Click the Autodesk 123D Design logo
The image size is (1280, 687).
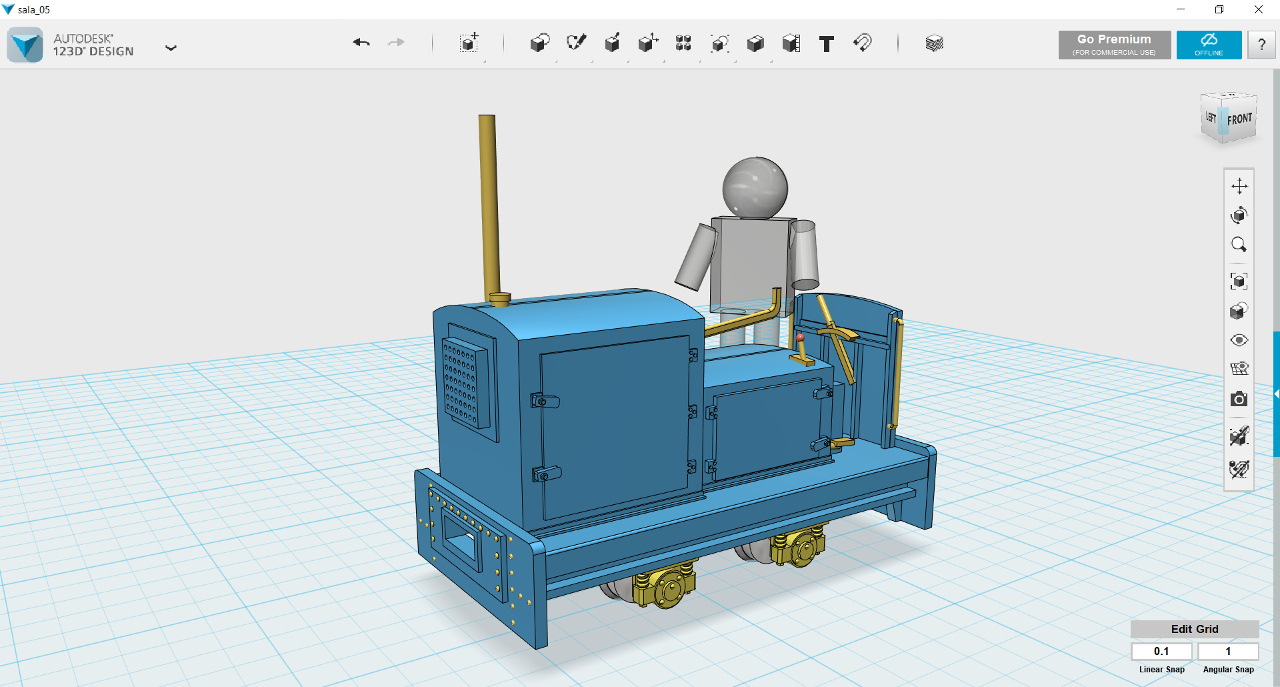pos(25,45)
